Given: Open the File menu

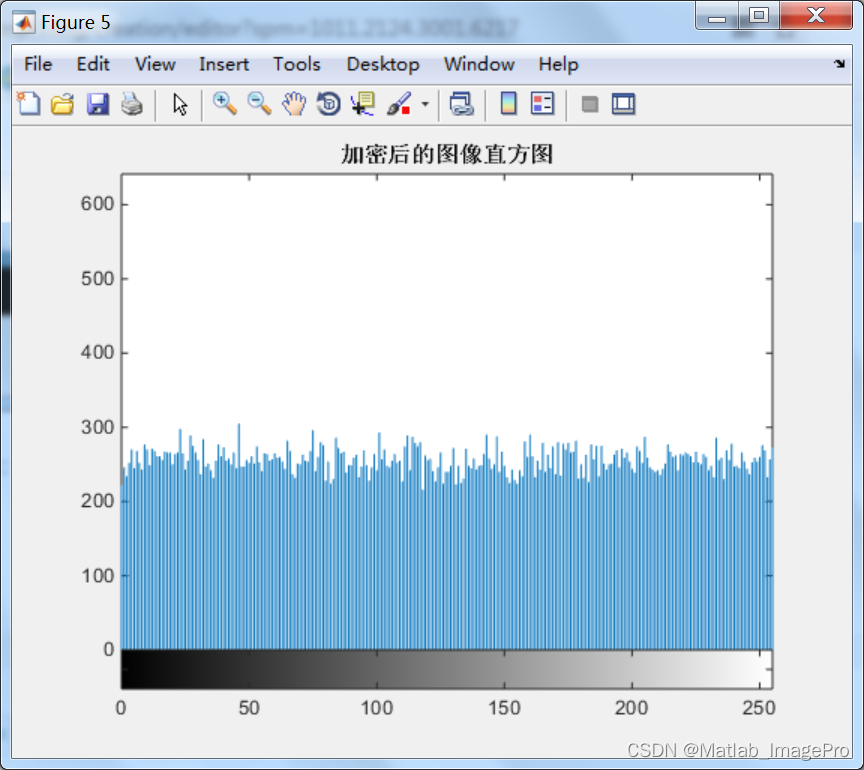Looking at the screenshot, I should coord(38,64).
